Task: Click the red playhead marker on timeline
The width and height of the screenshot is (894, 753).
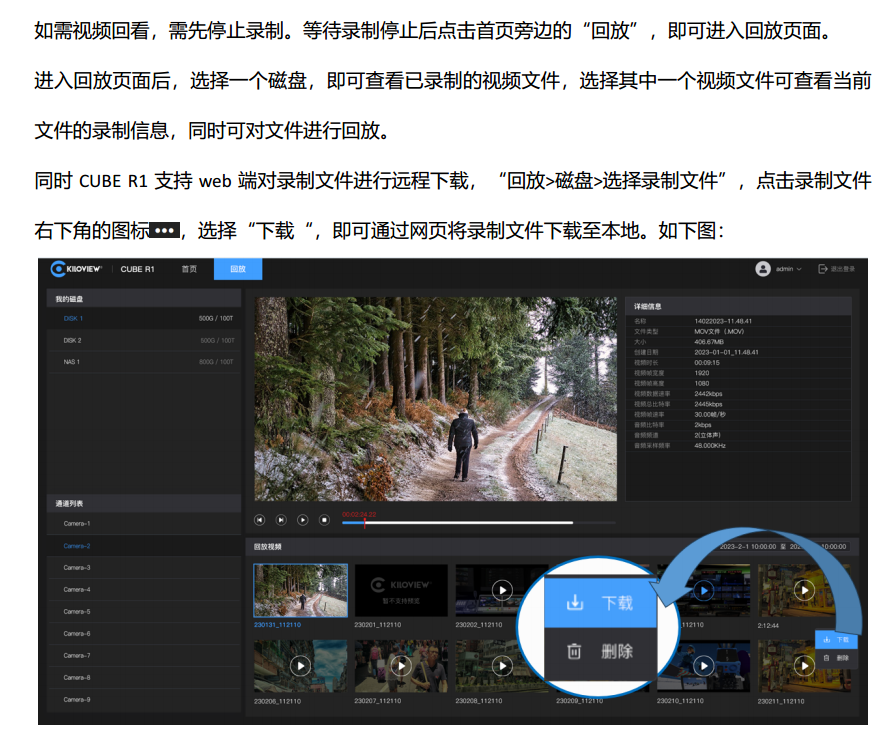Action: pyautogui.click(x=365, y=523)
